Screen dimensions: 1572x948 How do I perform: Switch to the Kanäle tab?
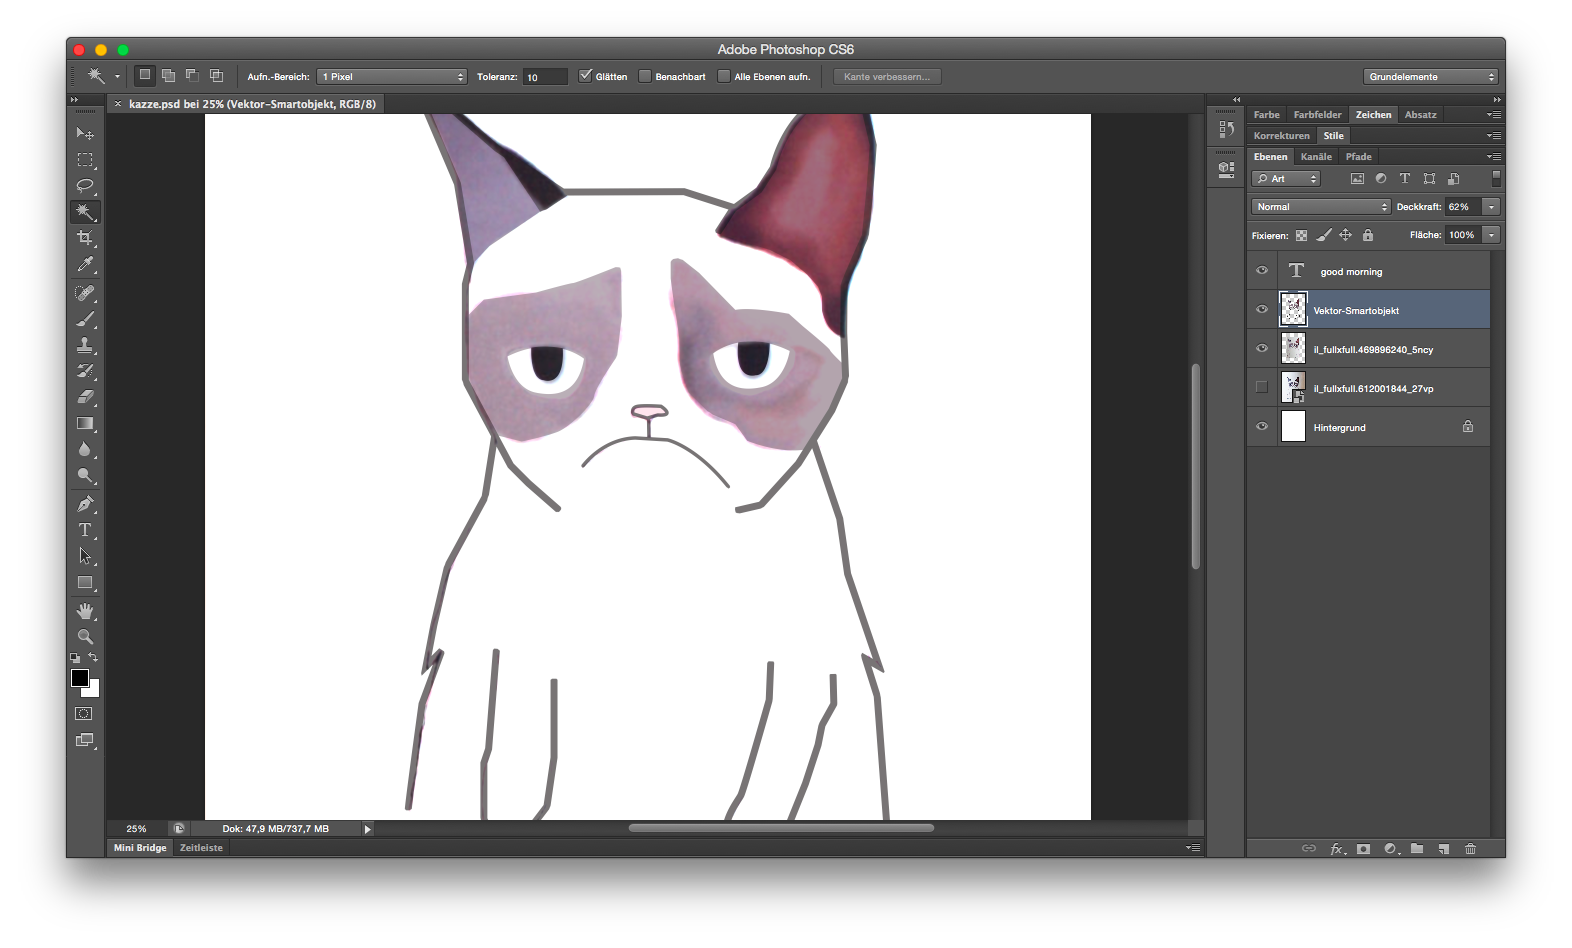pos(1316,157)
